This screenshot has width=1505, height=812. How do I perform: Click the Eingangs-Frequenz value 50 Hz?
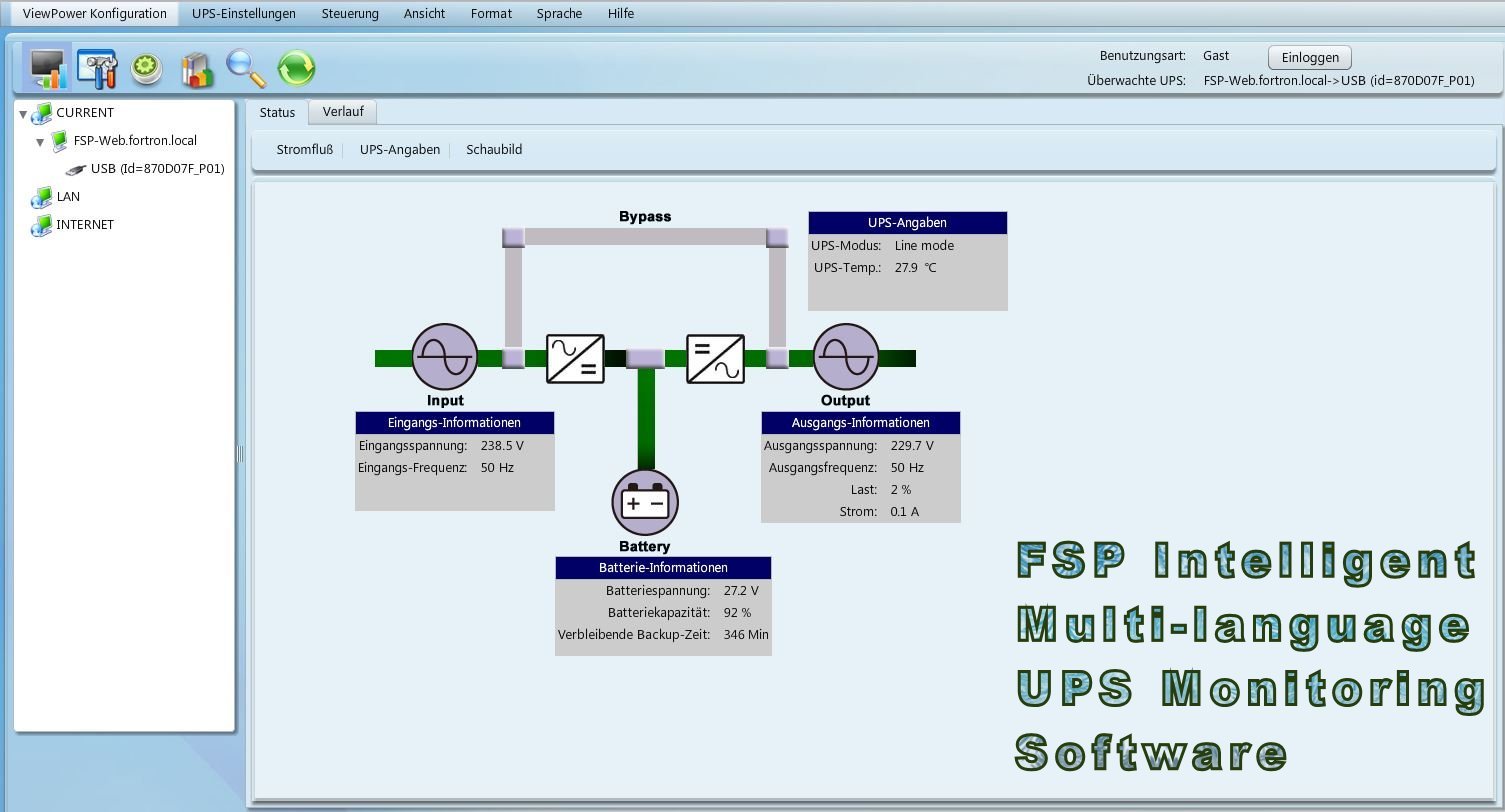pos(497,468)
